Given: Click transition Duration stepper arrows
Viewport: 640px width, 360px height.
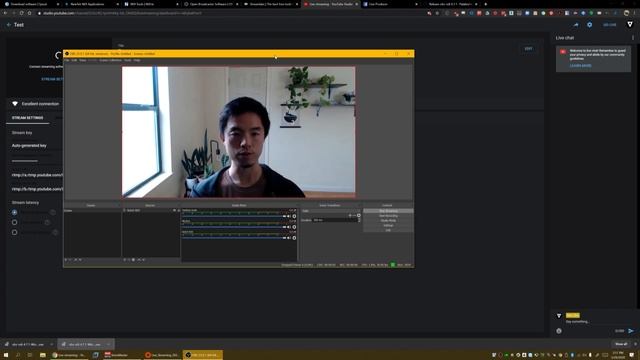Looking at the screenshot, I should tap(359, 220).
